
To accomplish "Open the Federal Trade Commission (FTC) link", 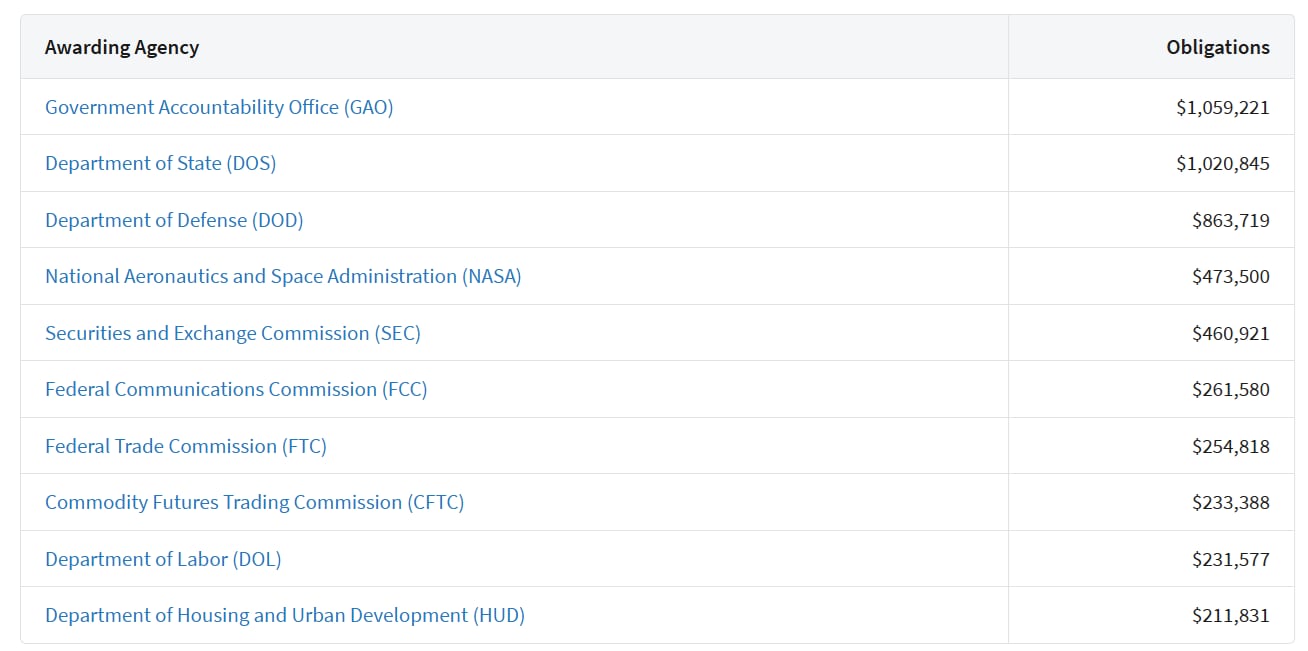I will point(186,446).
